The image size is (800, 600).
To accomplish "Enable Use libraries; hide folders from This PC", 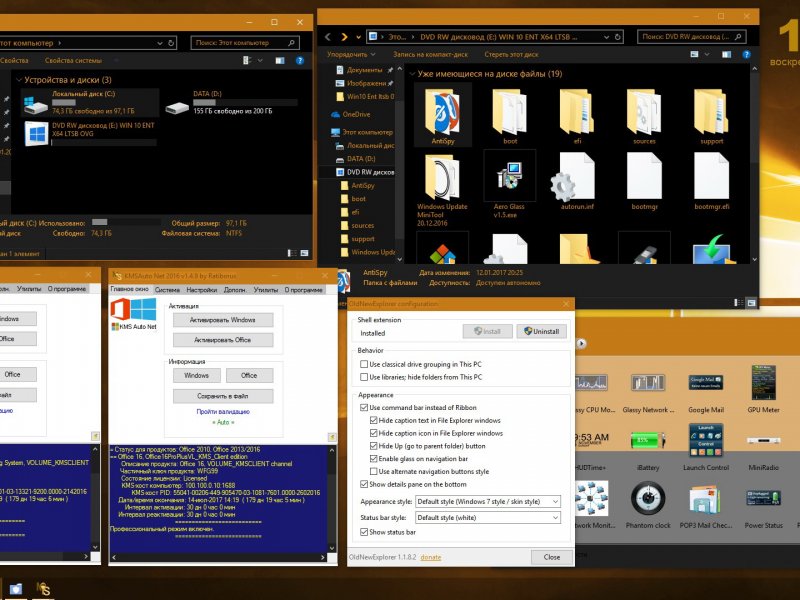I will [364, 377].
